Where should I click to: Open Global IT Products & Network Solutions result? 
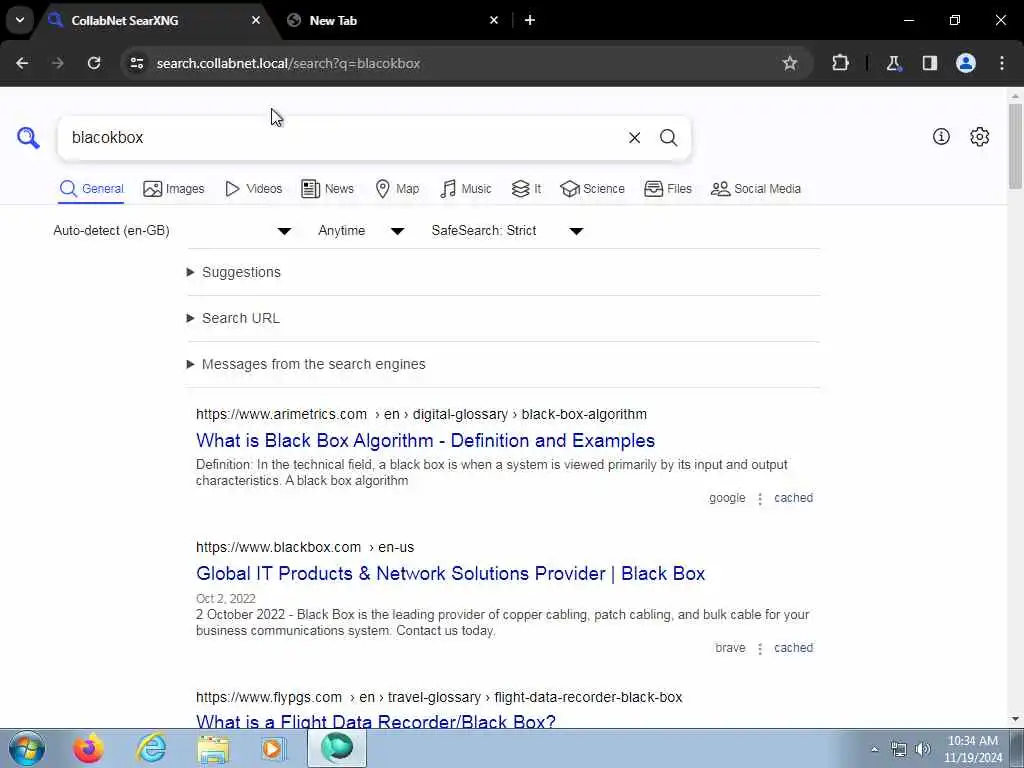tap(451, 573)
